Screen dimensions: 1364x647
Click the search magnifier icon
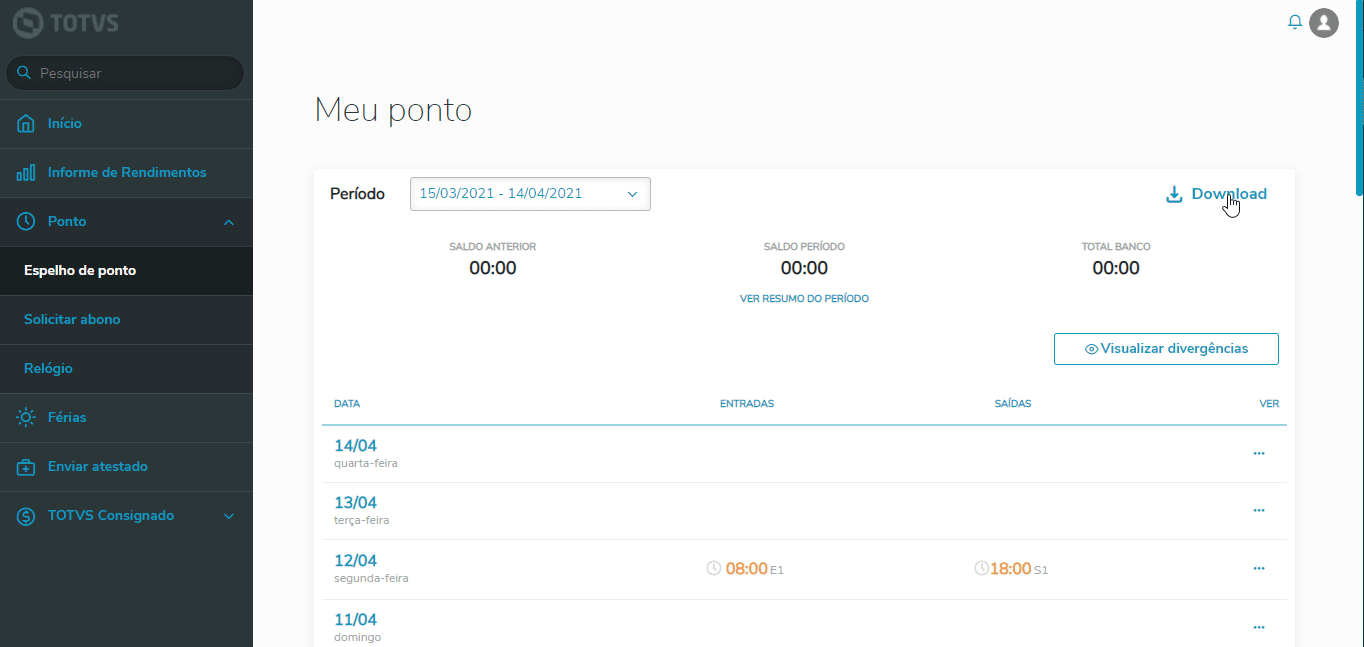(x=24, y=73)
